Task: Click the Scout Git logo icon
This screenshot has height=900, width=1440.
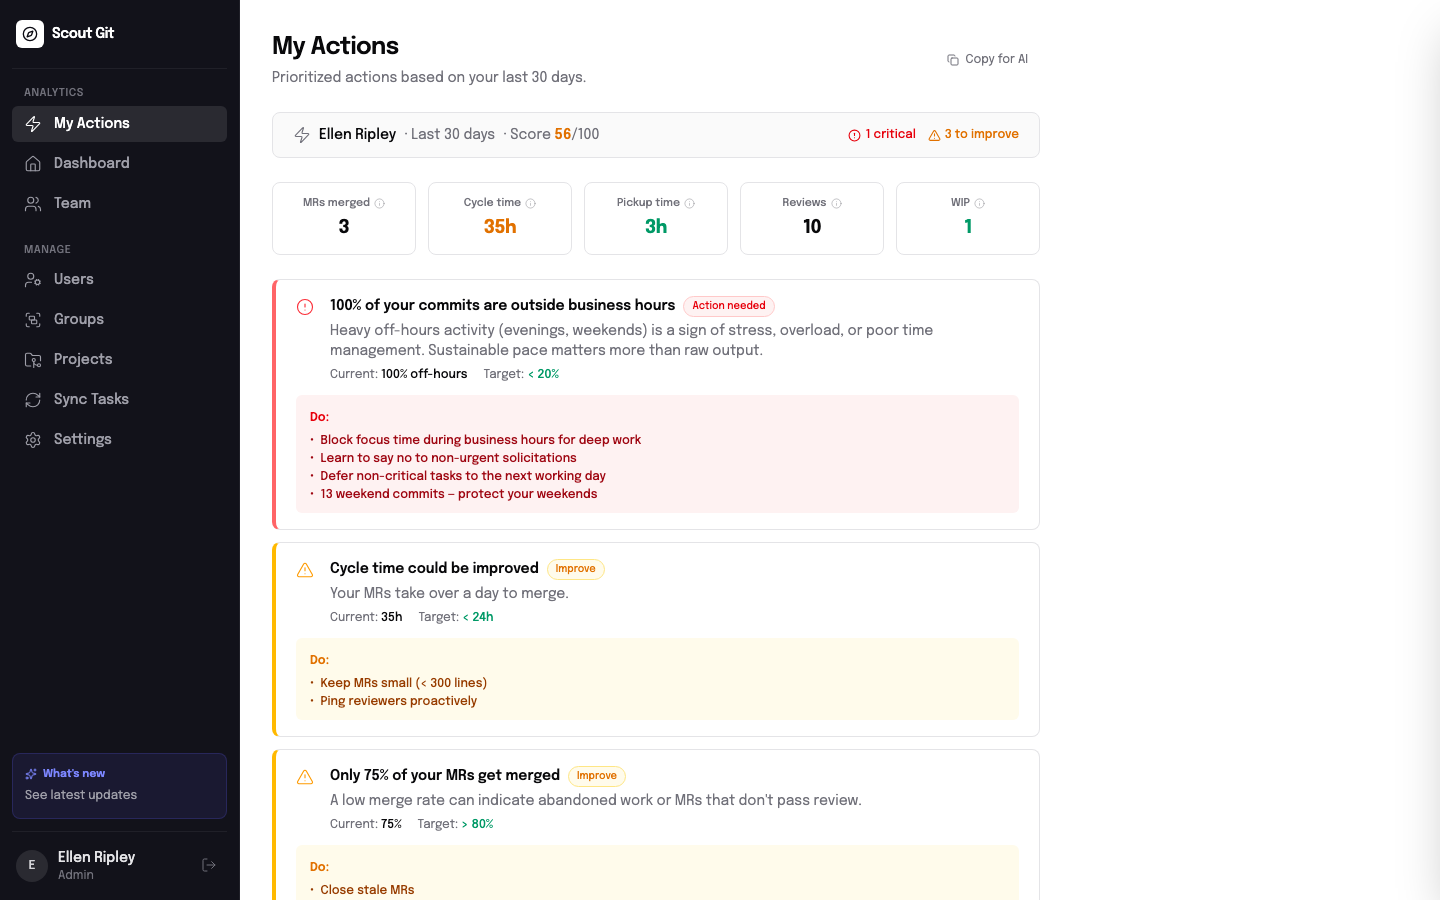Action: [x=30, y=33]
